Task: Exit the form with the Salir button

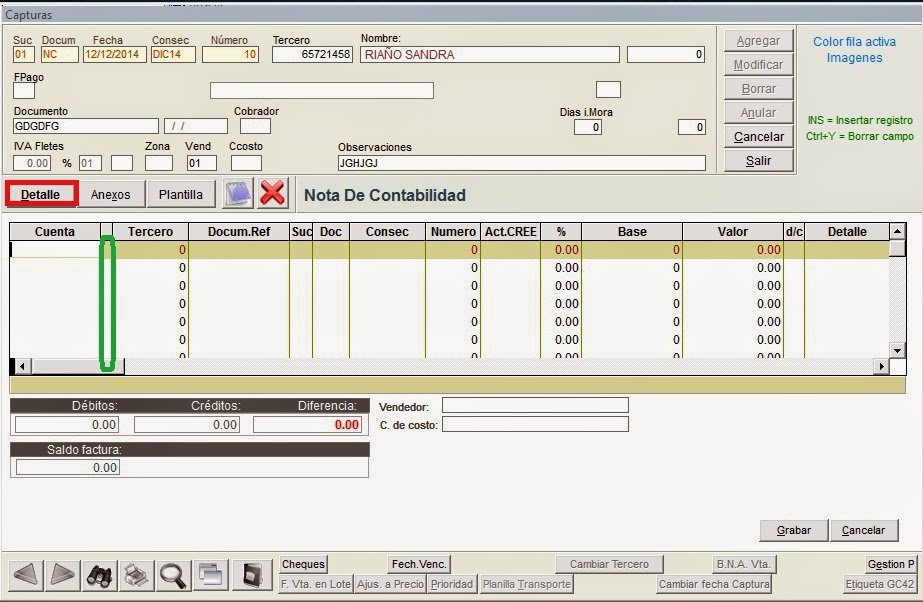Action: [758, 160]
